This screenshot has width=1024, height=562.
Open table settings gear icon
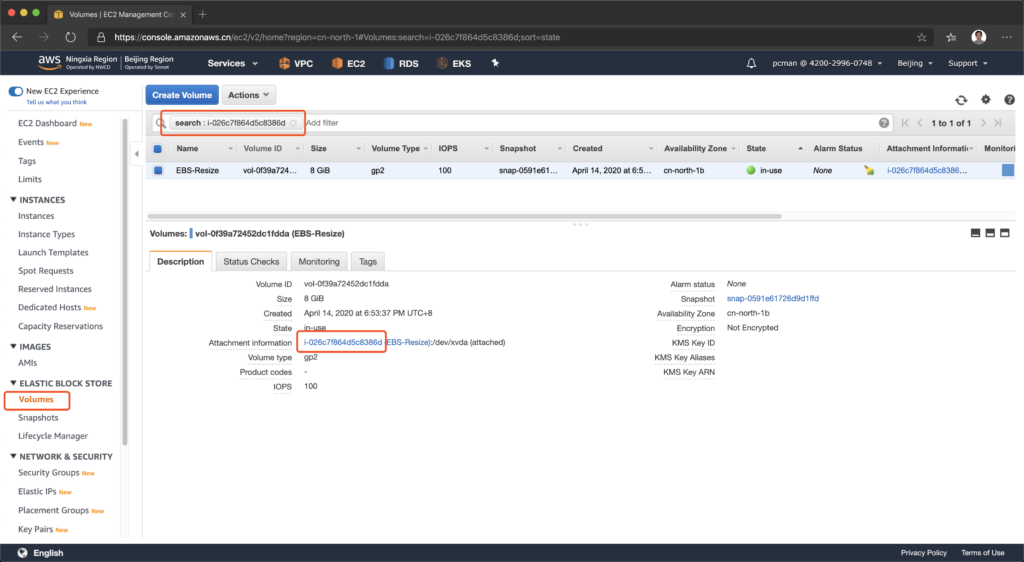pos(985,100)
